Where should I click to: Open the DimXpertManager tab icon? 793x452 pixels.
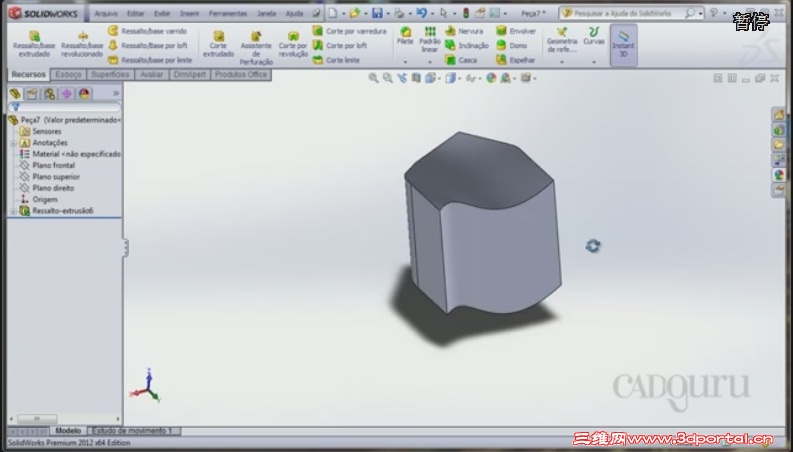(67, 94)
